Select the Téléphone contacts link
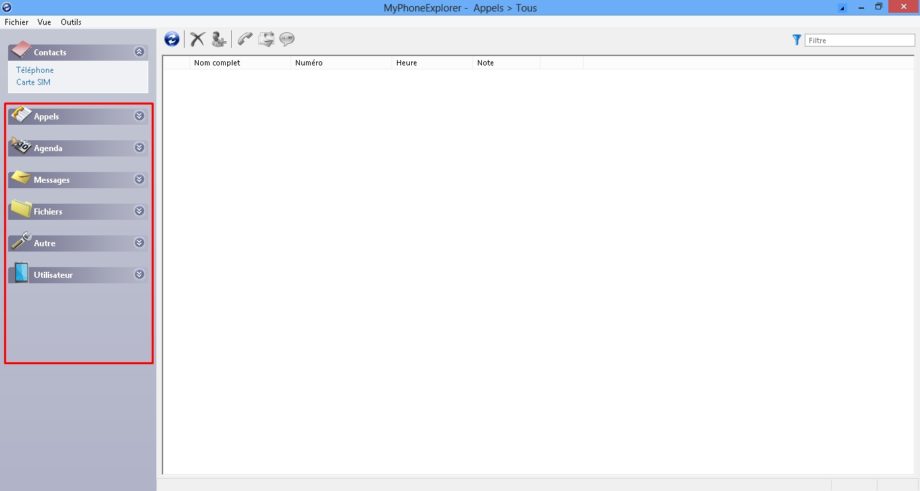 pos(35,70)
